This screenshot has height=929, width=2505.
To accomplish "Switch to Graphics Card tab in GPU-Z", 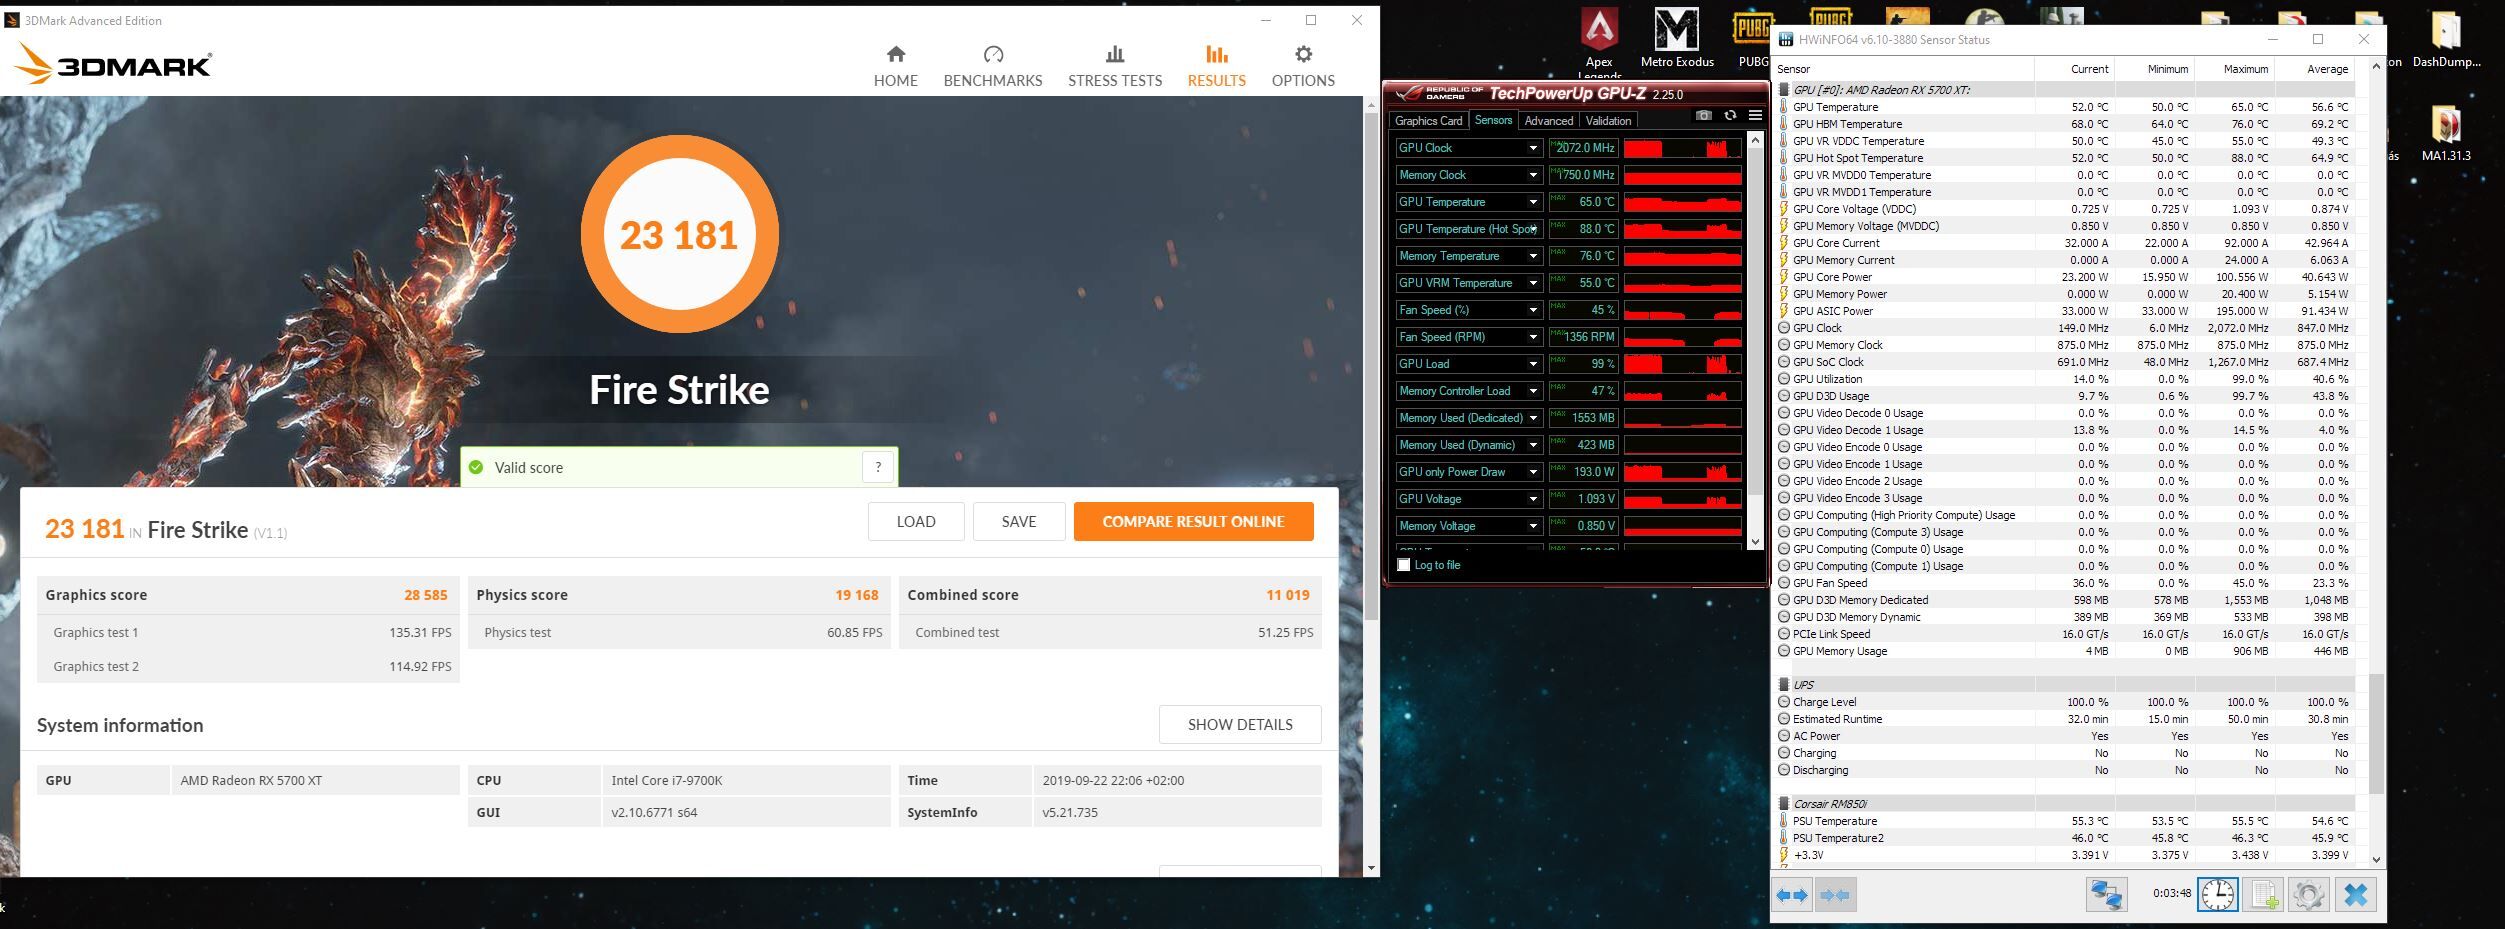I will pyautogui.click(x=1428, y=121).
